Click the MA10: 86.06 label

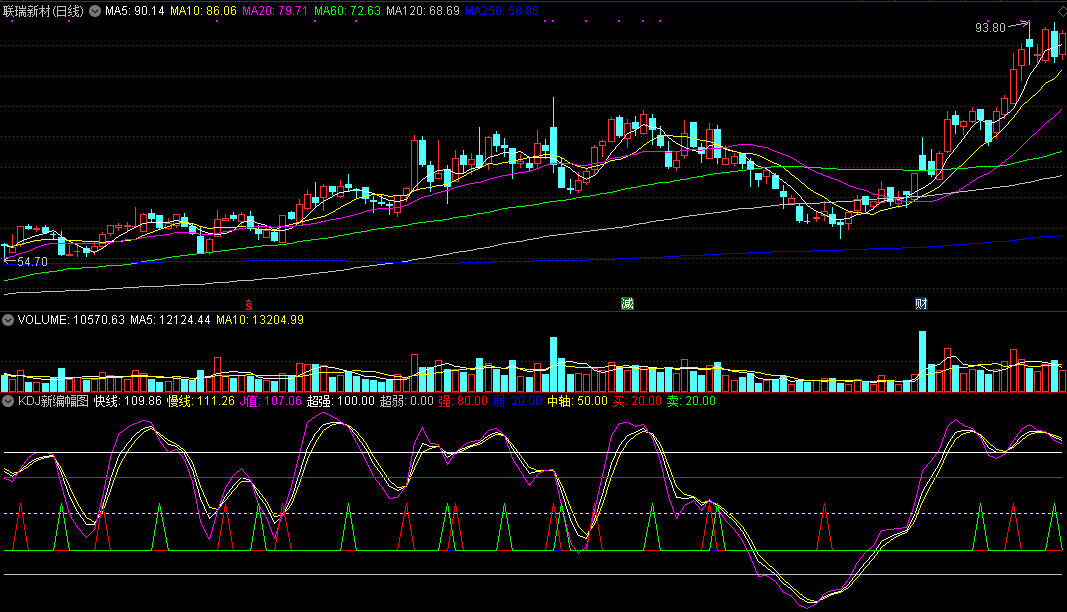pyautogui.click(x=203, y=11)
